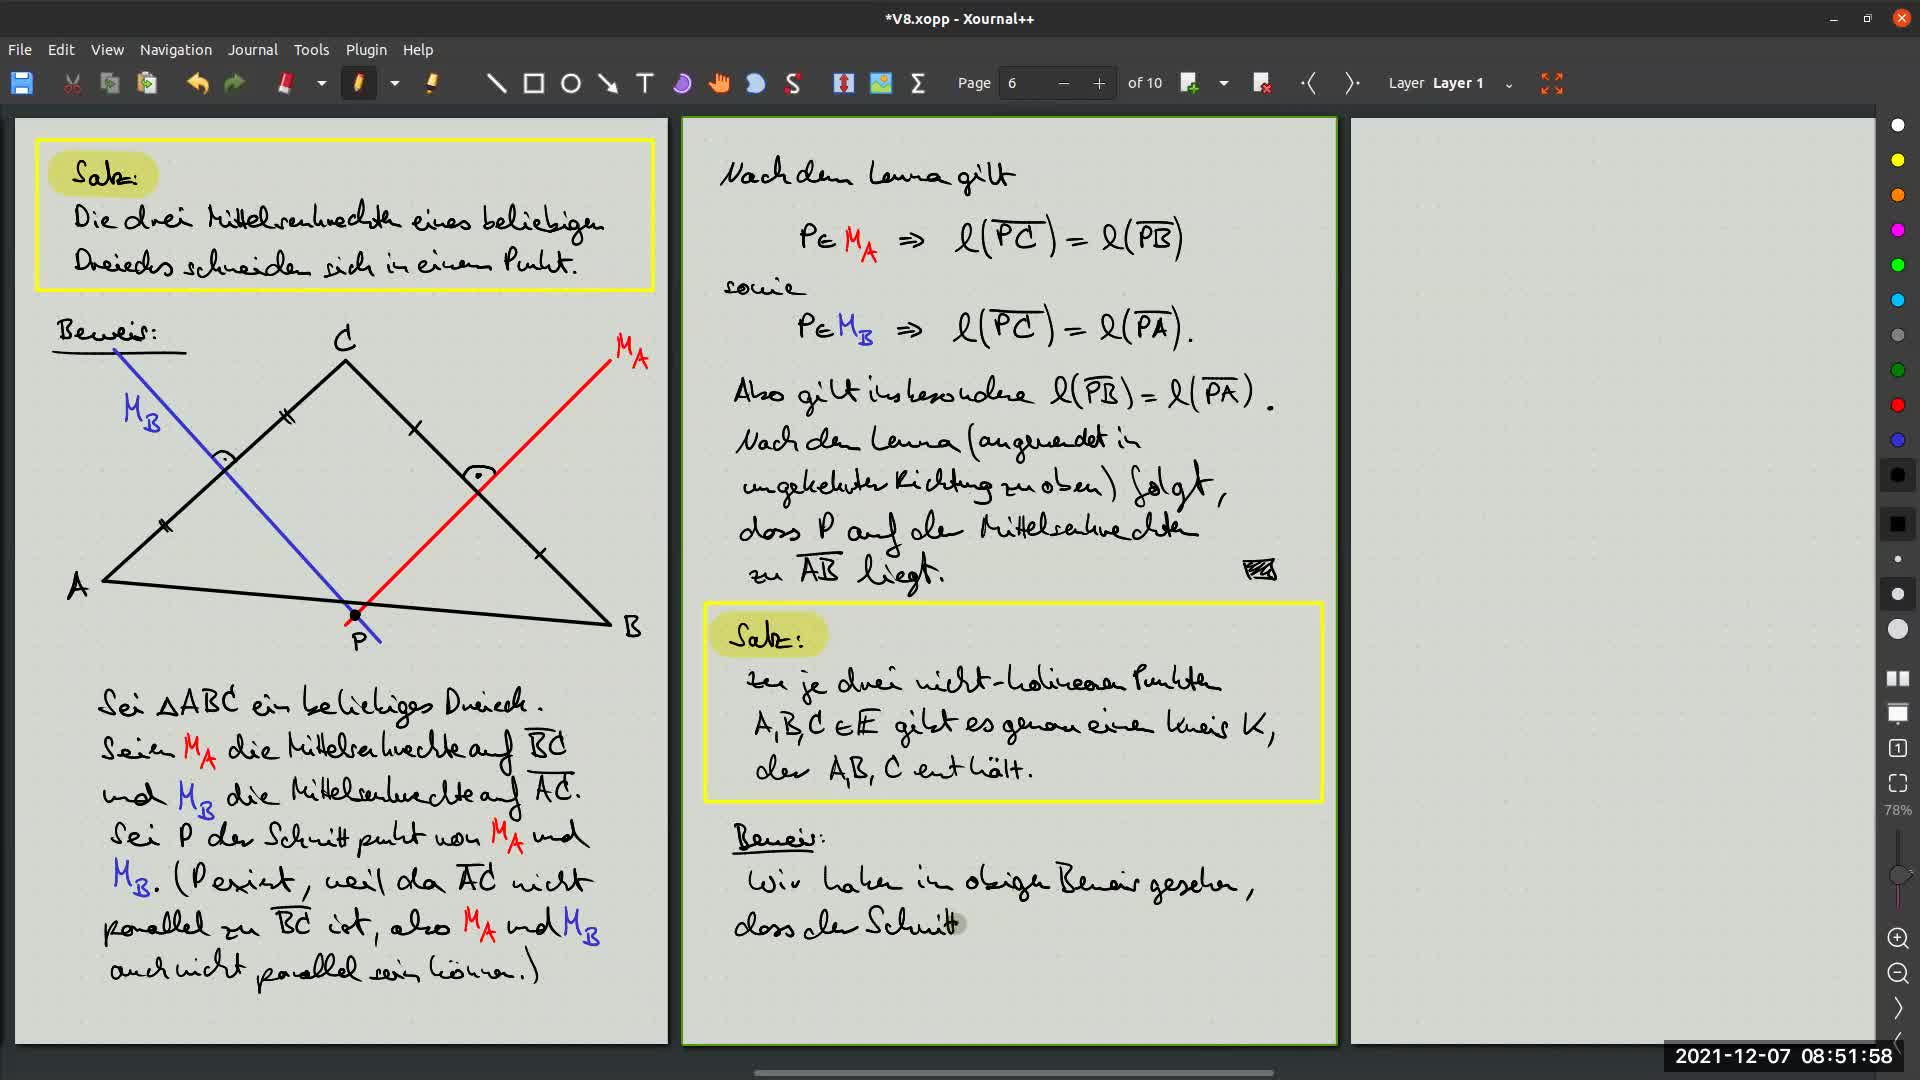Delete the current page
This screenshot has width=1920, height=1080.
1262,83
